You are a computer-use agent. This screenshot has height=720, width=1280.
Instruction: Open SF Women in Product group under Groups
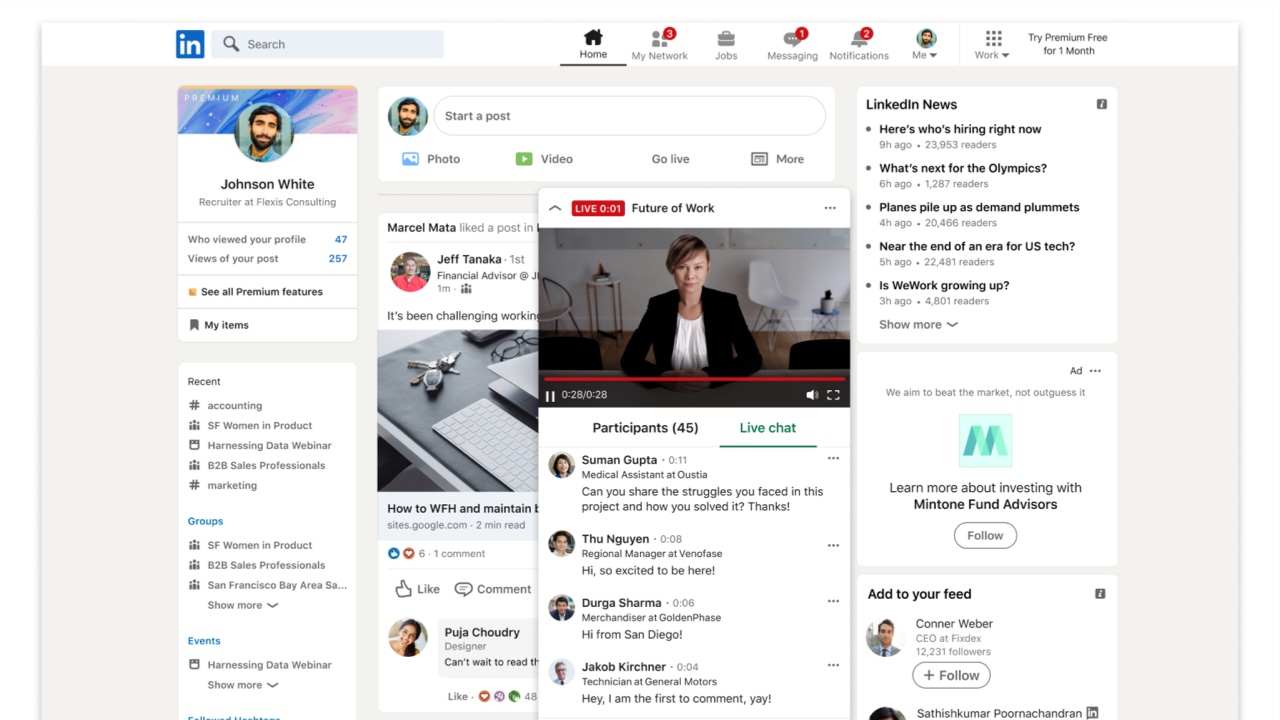250,546
